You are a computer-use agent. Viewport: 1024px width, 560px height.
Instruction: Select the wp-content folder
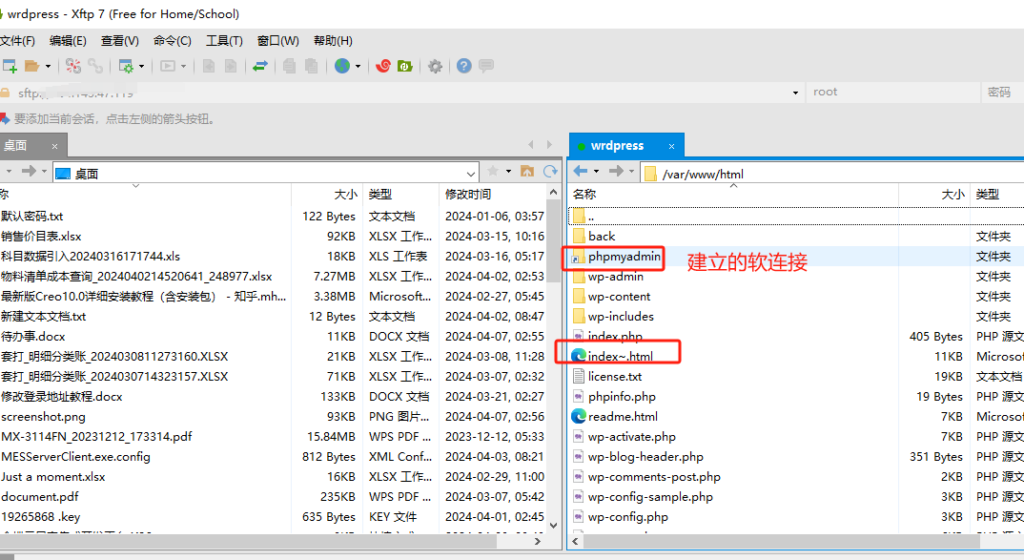tap(619, 296)
